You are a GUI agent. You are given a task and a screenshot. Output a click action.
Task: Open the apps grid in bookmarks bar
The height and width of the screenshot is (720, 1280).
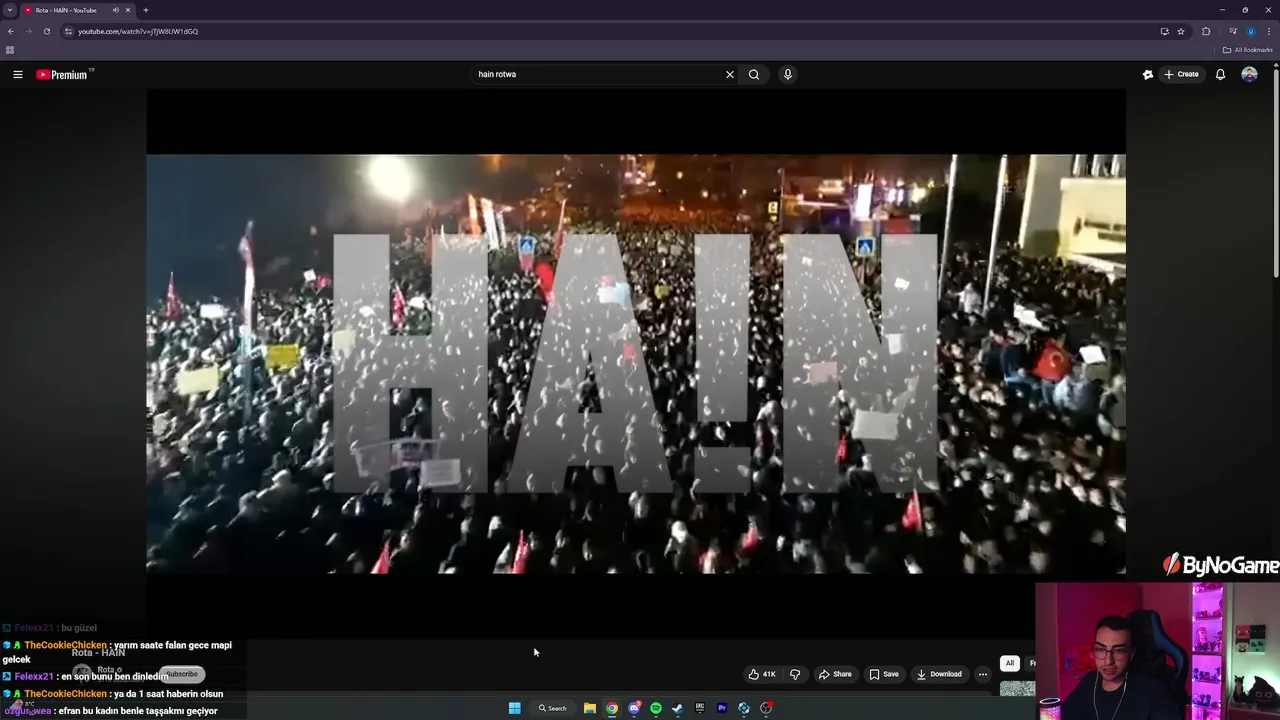pos(10,50)
